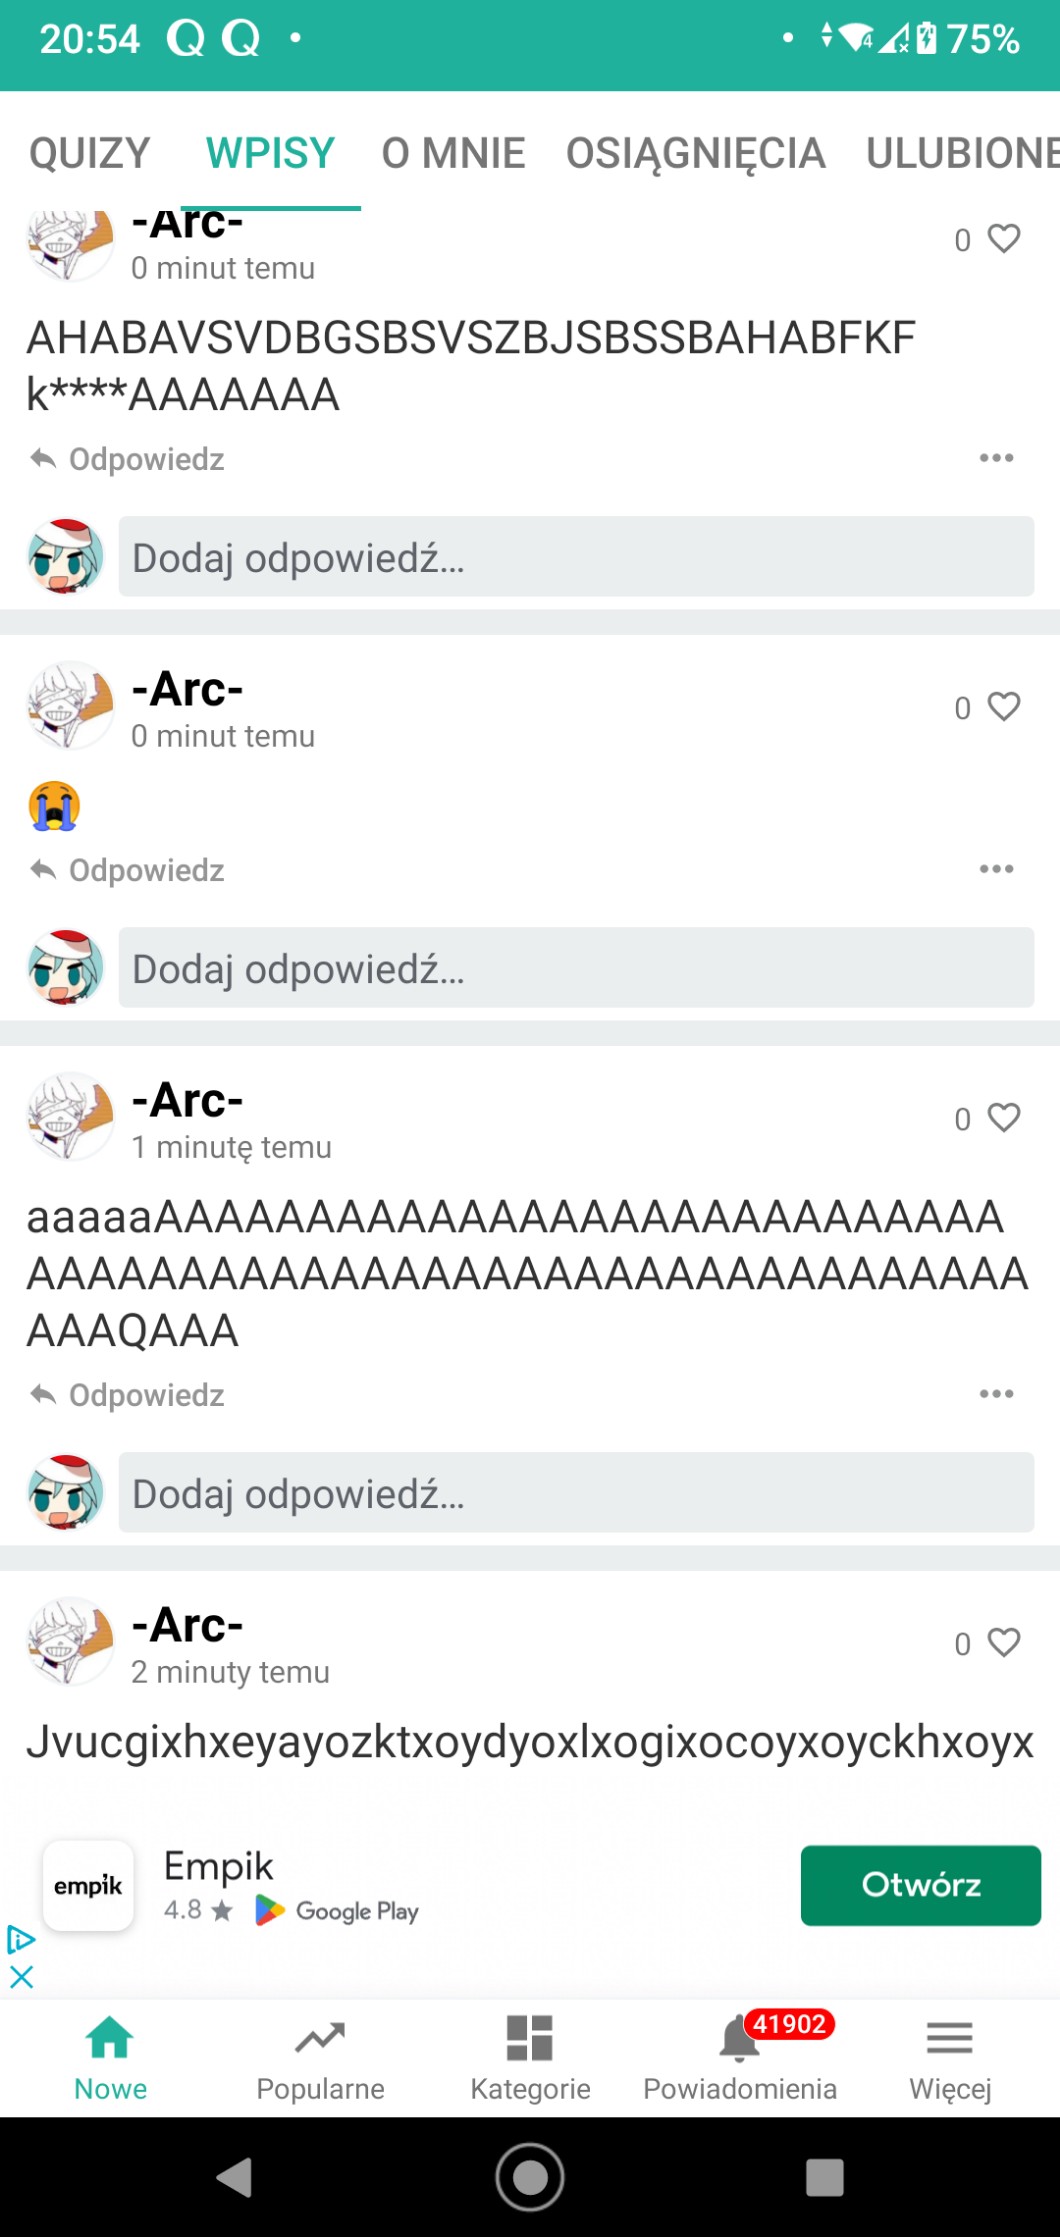Like the AHABAVSVDBG post with heart icon

click(1003, 239)
